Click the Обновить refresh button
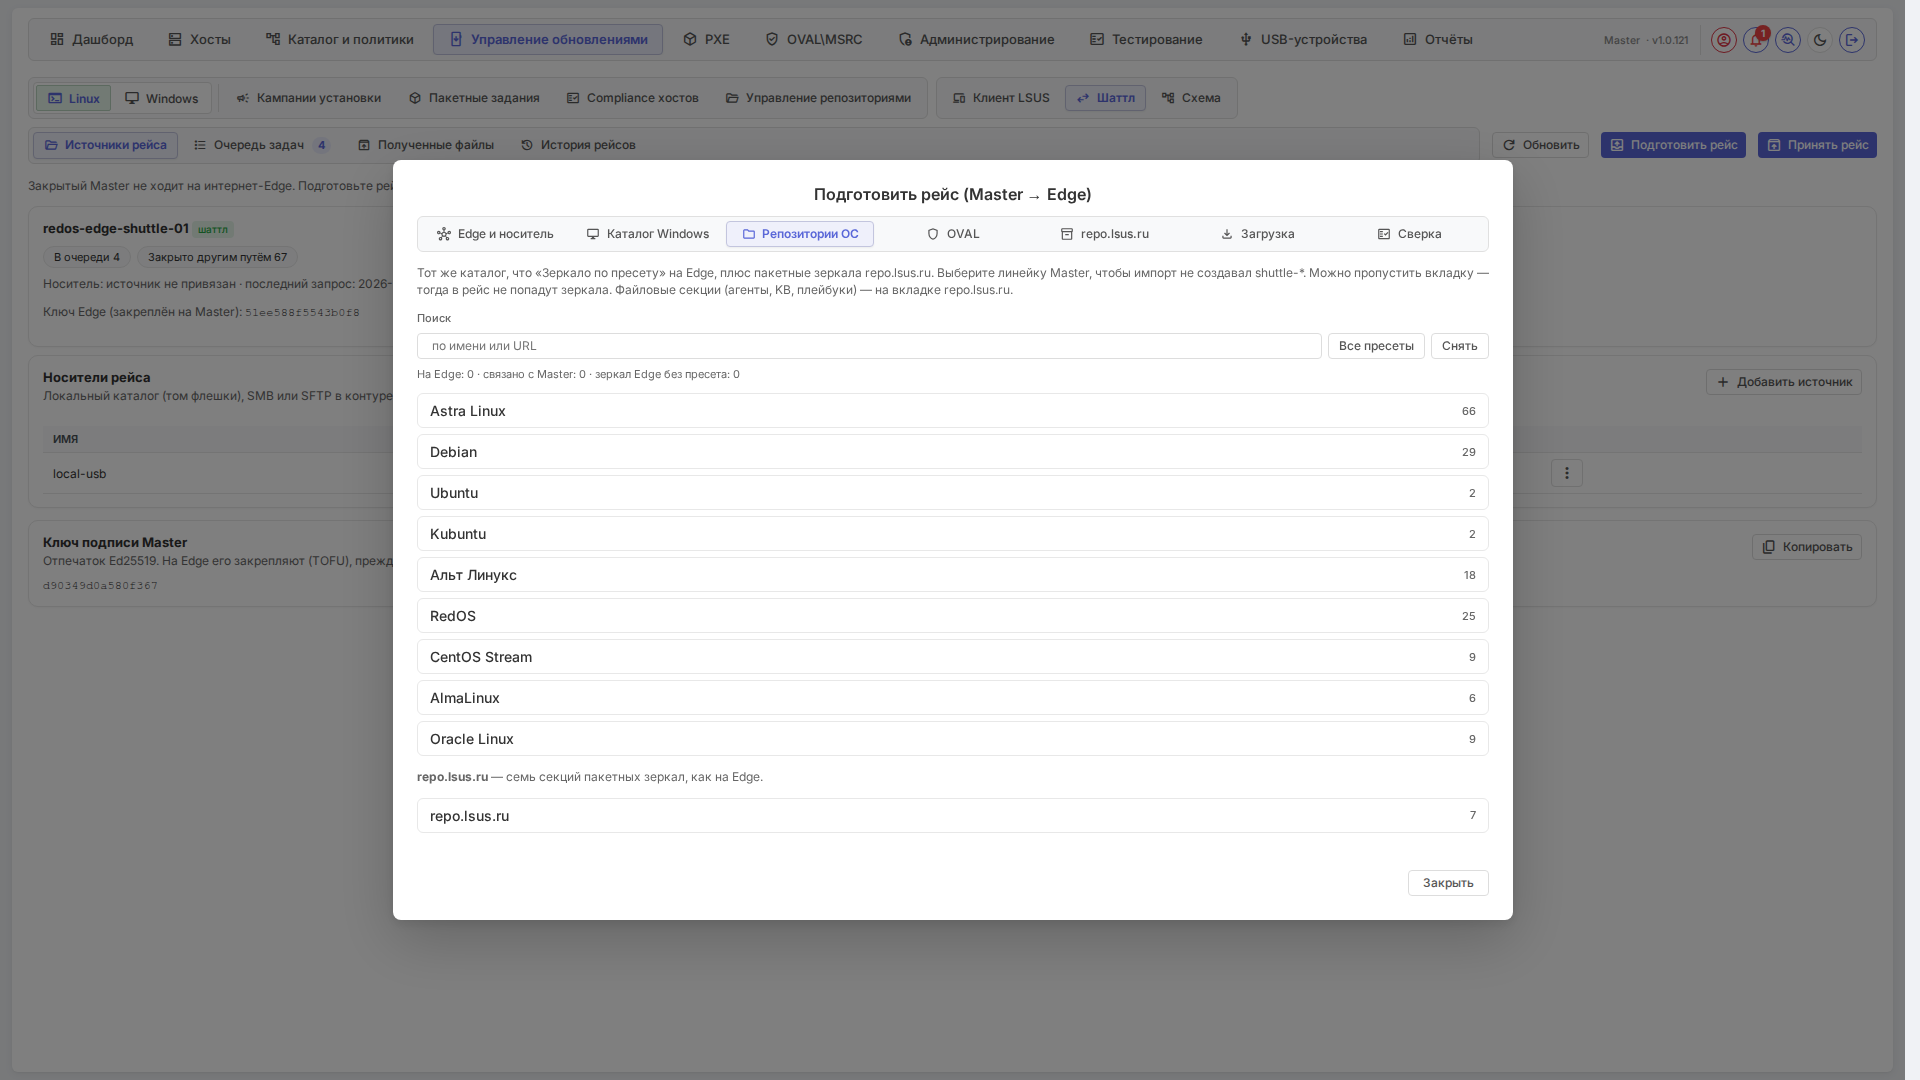 [1541, 145]
